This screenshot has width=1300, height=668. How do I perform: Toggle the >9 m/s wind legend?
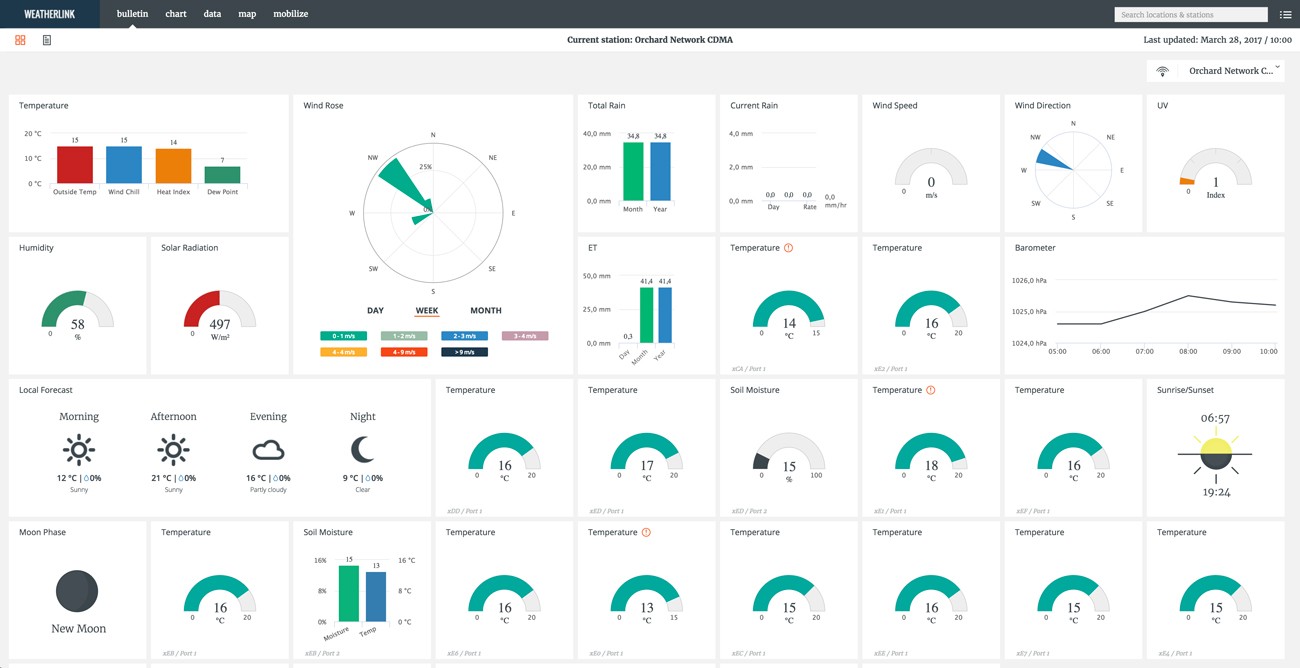coord(464,352)
